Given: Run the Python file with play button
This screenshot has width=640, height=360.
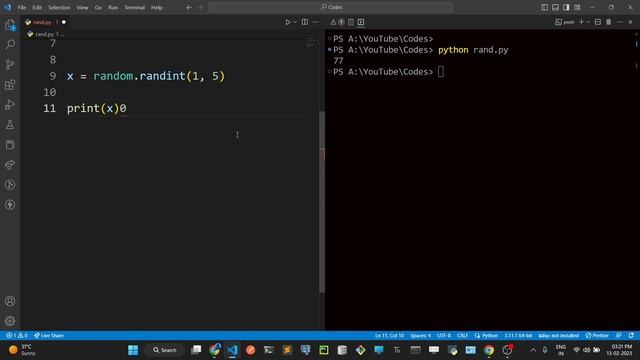Looking at the screenshot, I should 288,22.
